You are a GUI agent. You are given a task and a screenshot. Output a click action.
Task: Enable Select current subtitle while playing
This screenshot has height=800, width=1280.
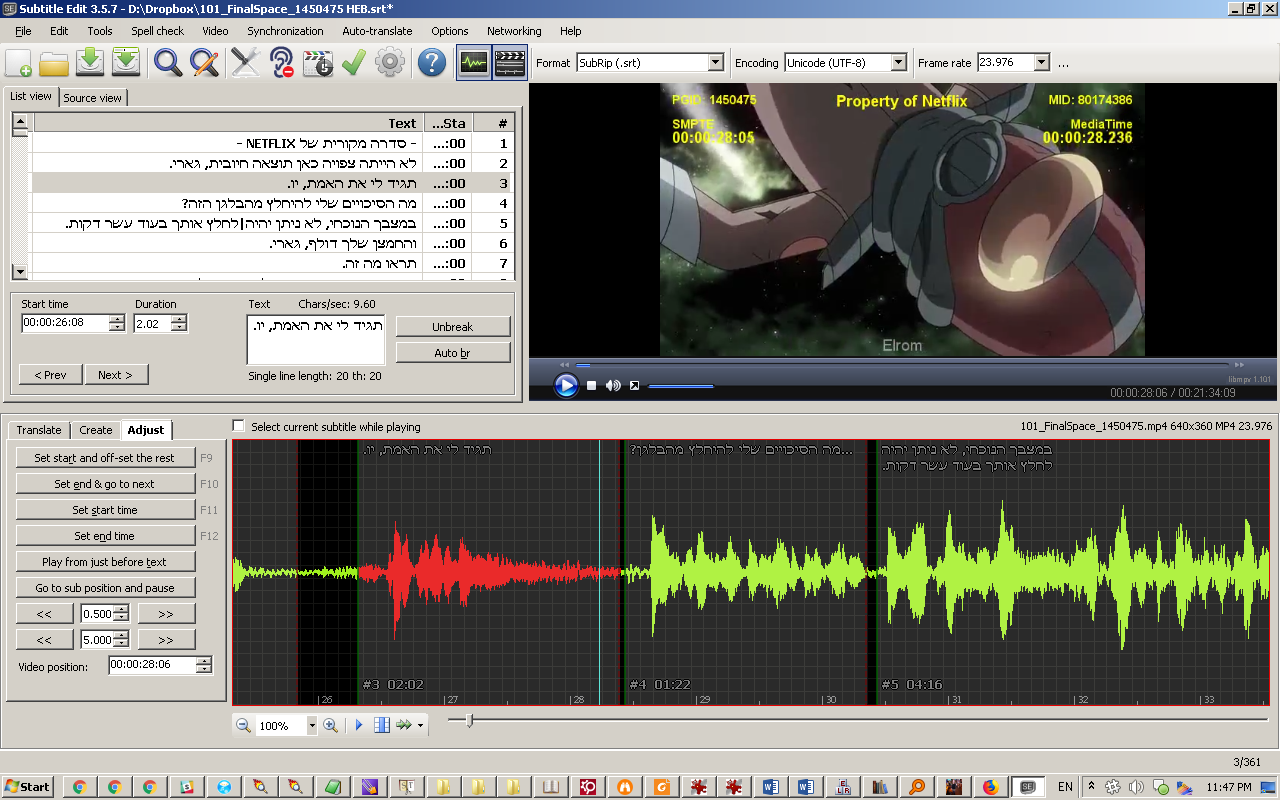click(238, 426)
